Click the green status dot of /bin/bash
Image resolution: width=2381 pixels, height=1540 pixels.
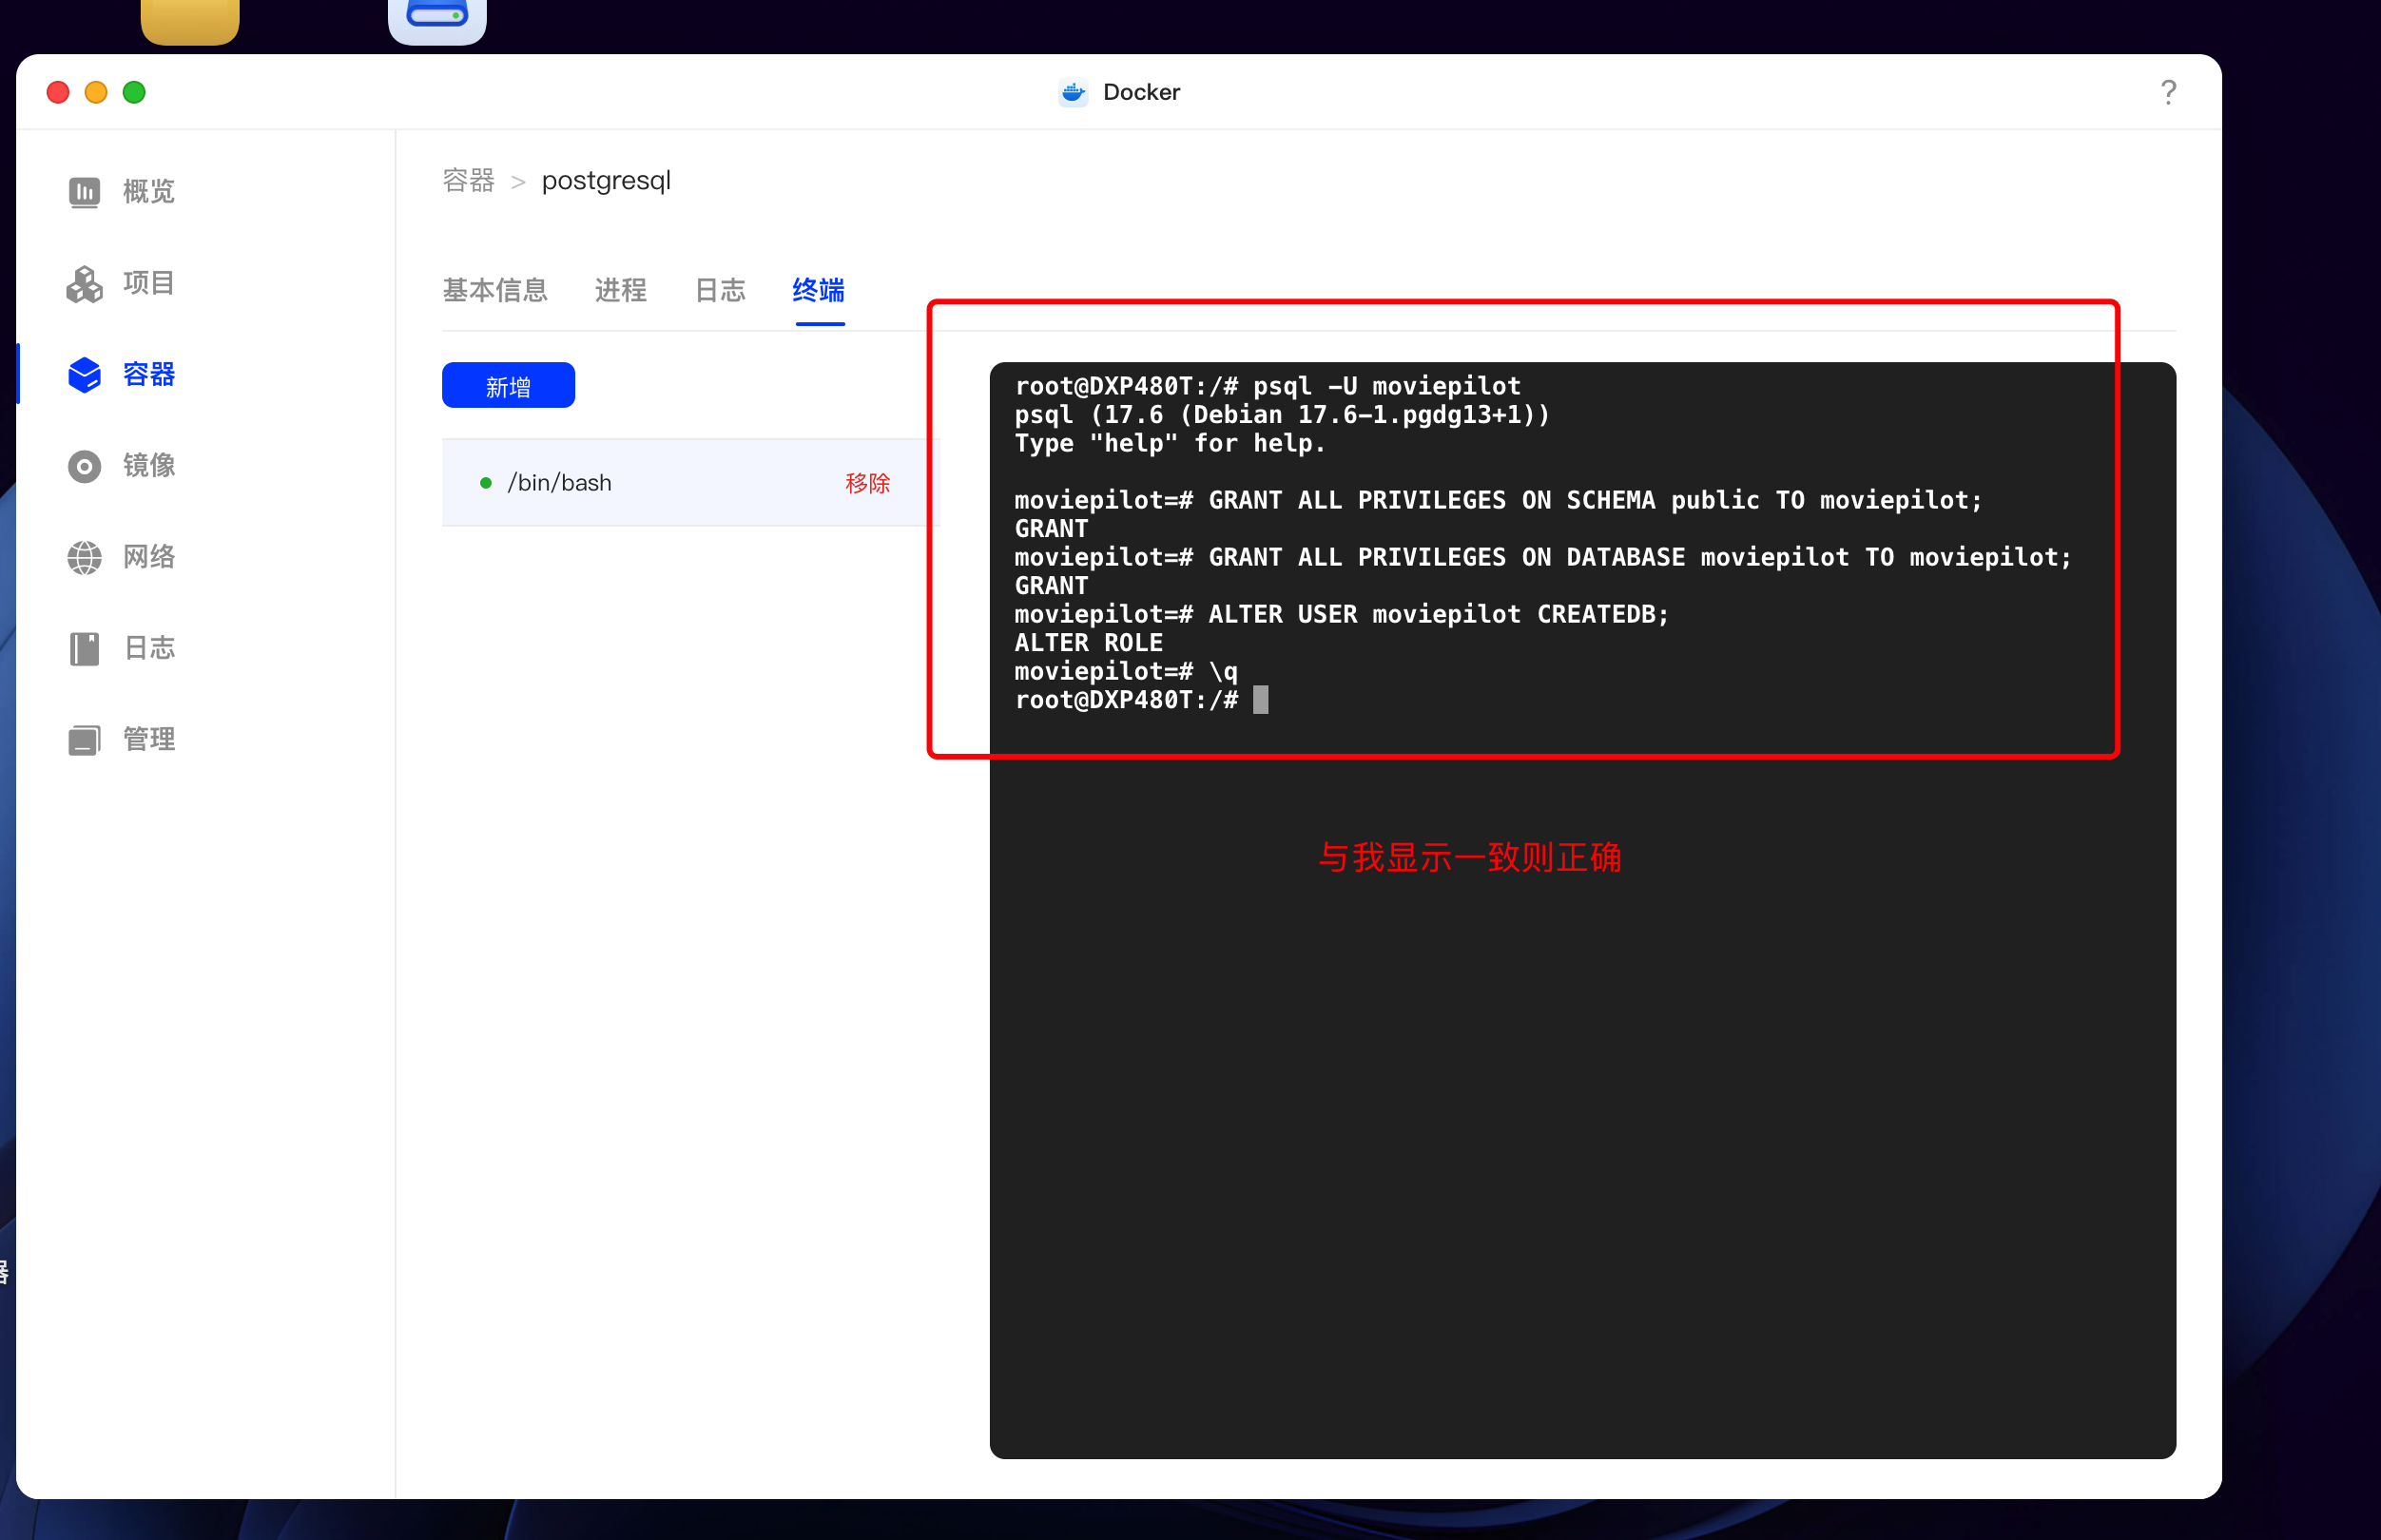pos(486,483)
